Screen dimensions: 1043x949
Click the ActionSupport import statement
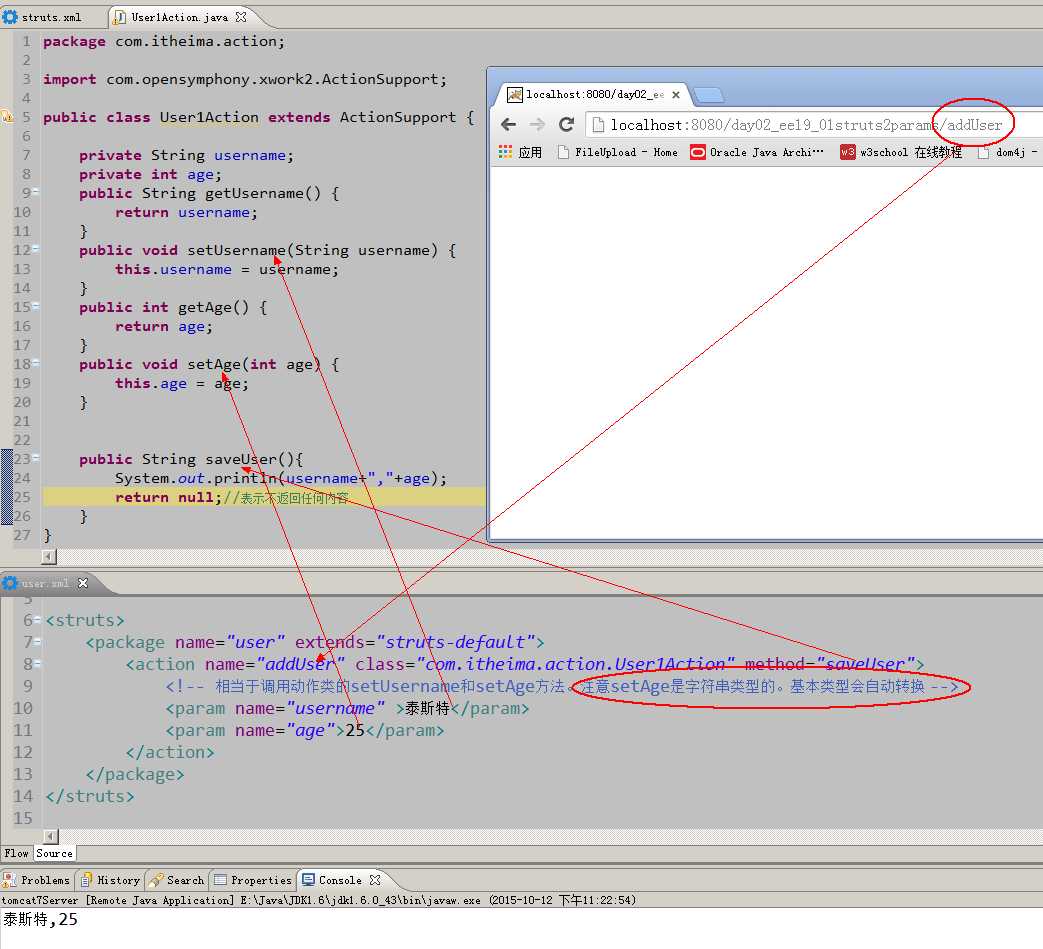tap(245, 79)
